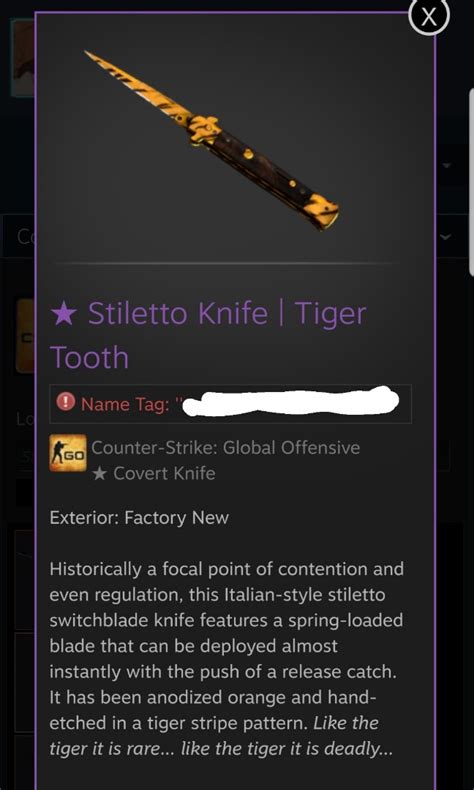Select the Exterior: Factory New line
This screenshot has height=790, width=474.
(139, 517)
